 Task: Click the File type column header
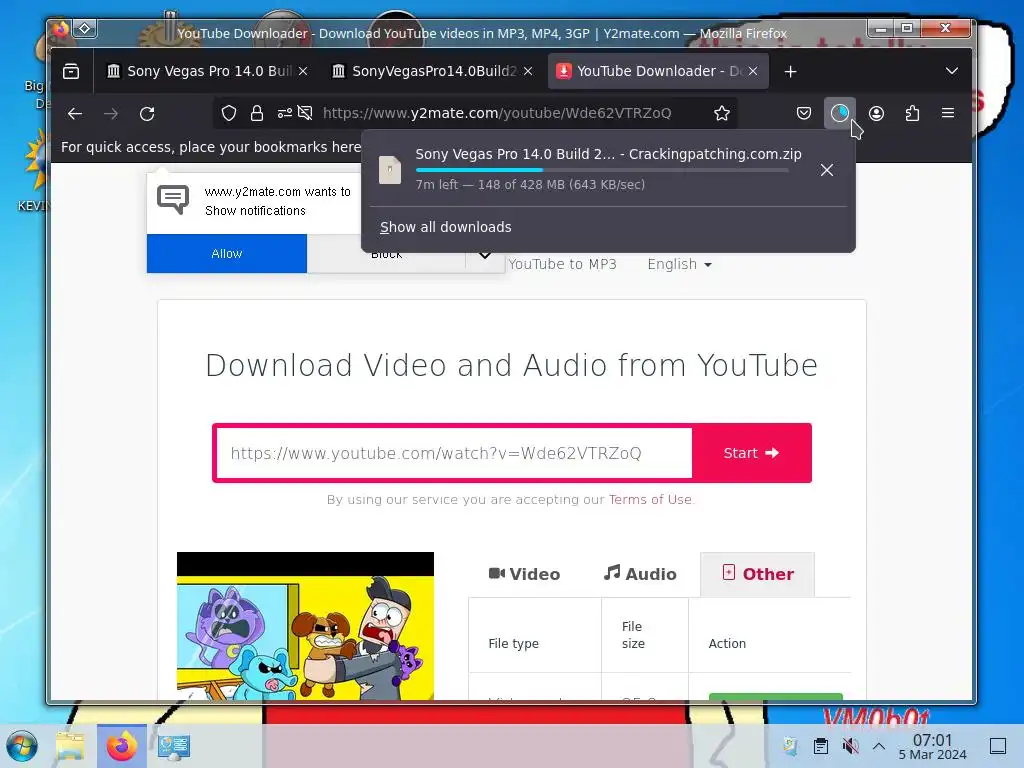(x=513, y=643)
